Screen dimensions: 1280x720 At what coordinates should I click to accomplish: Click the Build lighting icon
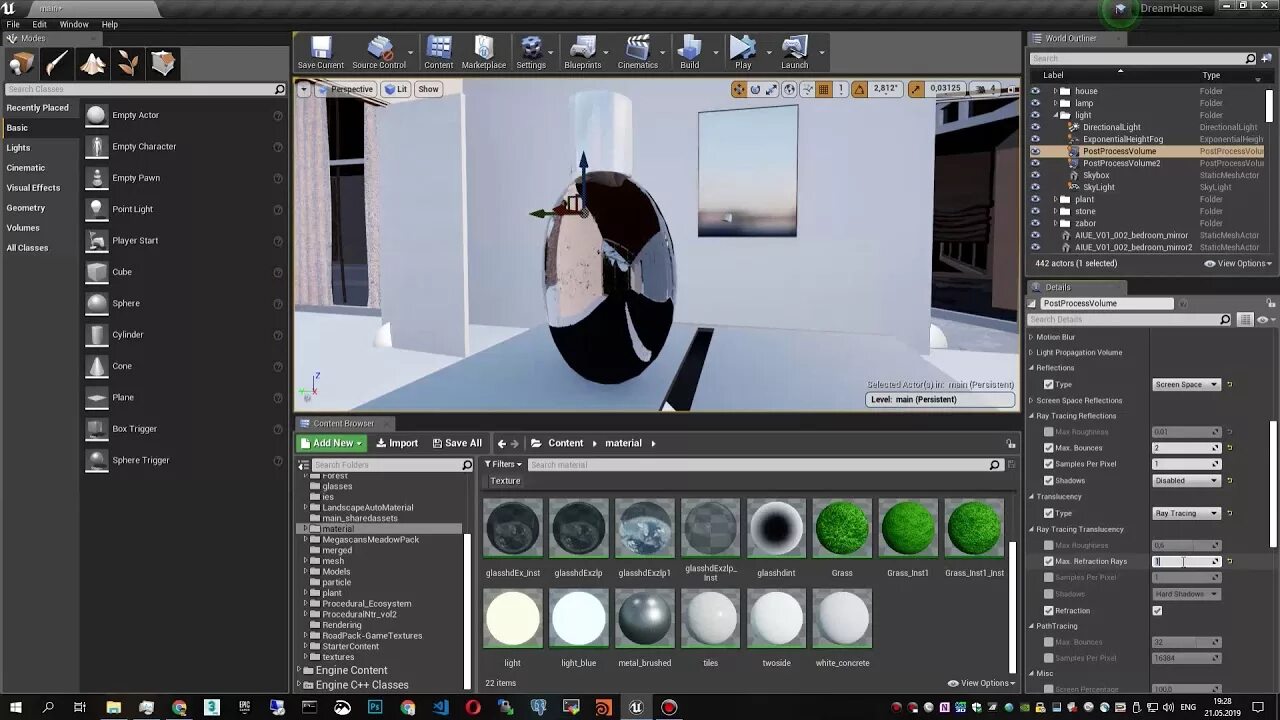[689, 52]
